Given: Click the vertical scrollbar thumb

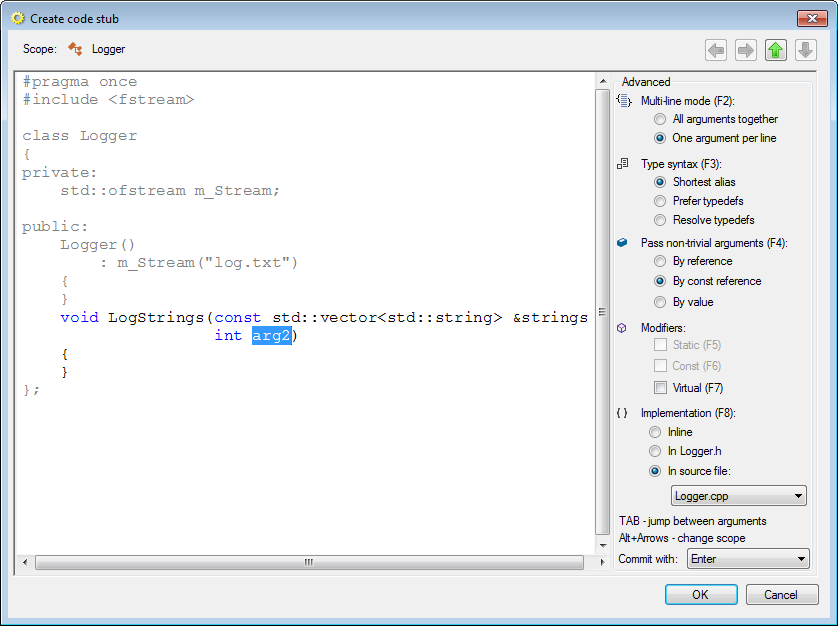Looking at the screenshot, I should click(x=603, y=312).
